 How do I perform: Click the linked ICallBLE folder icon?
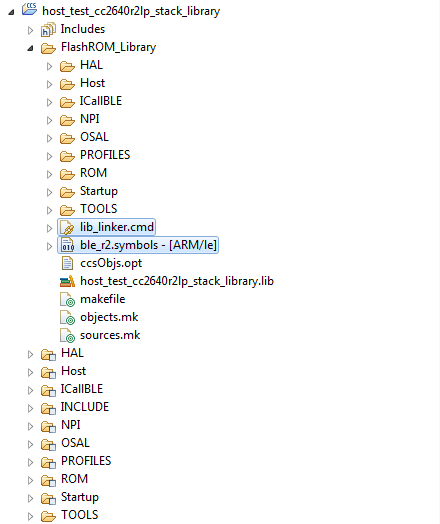(x=48, y=390)
